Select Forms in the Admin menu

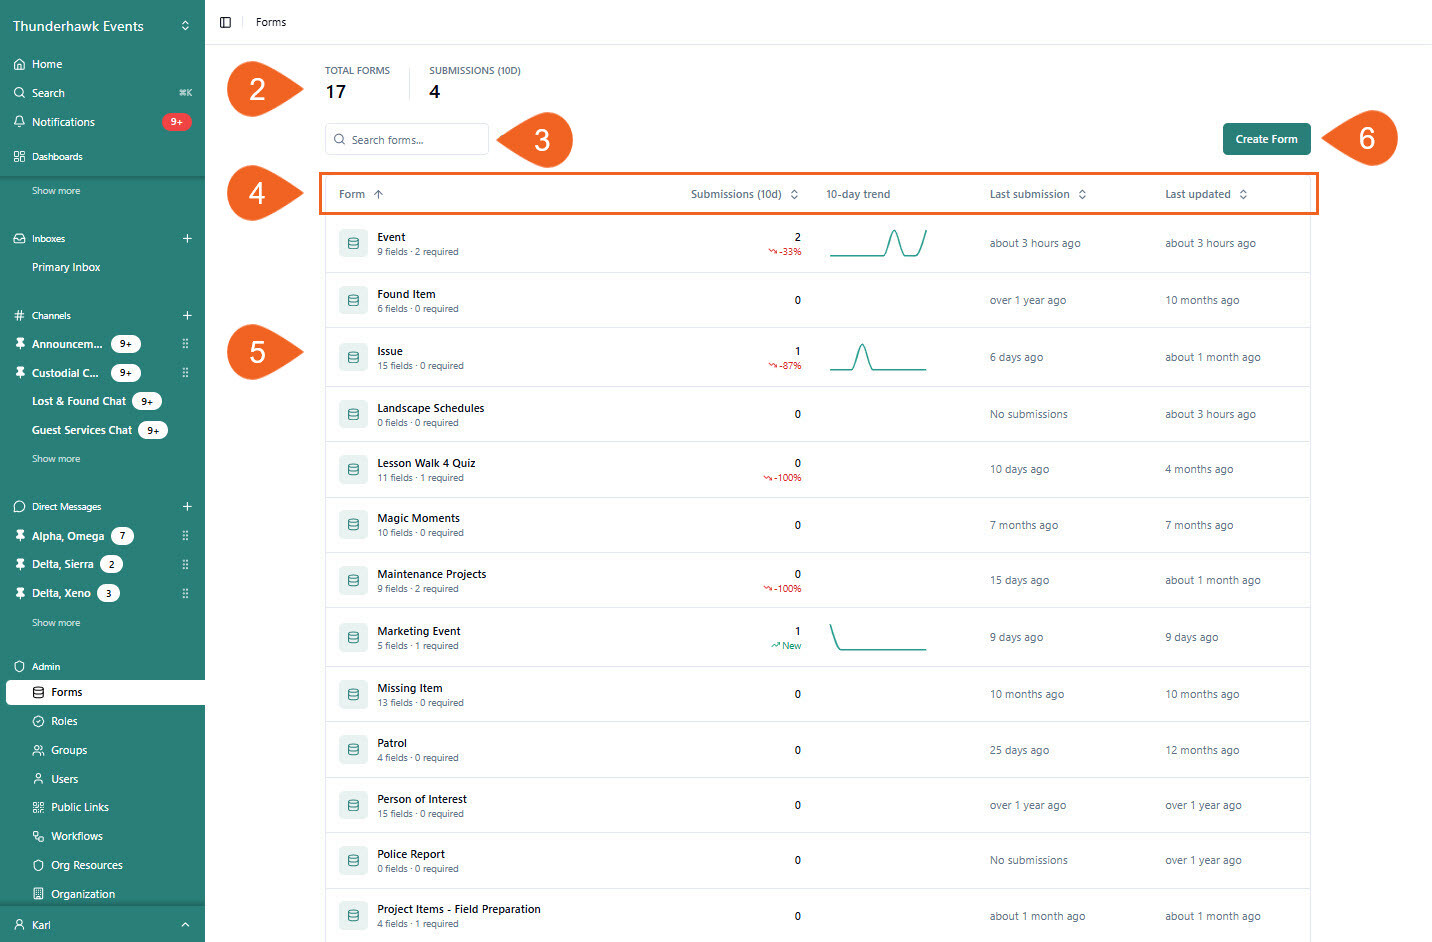pos(105,693)
